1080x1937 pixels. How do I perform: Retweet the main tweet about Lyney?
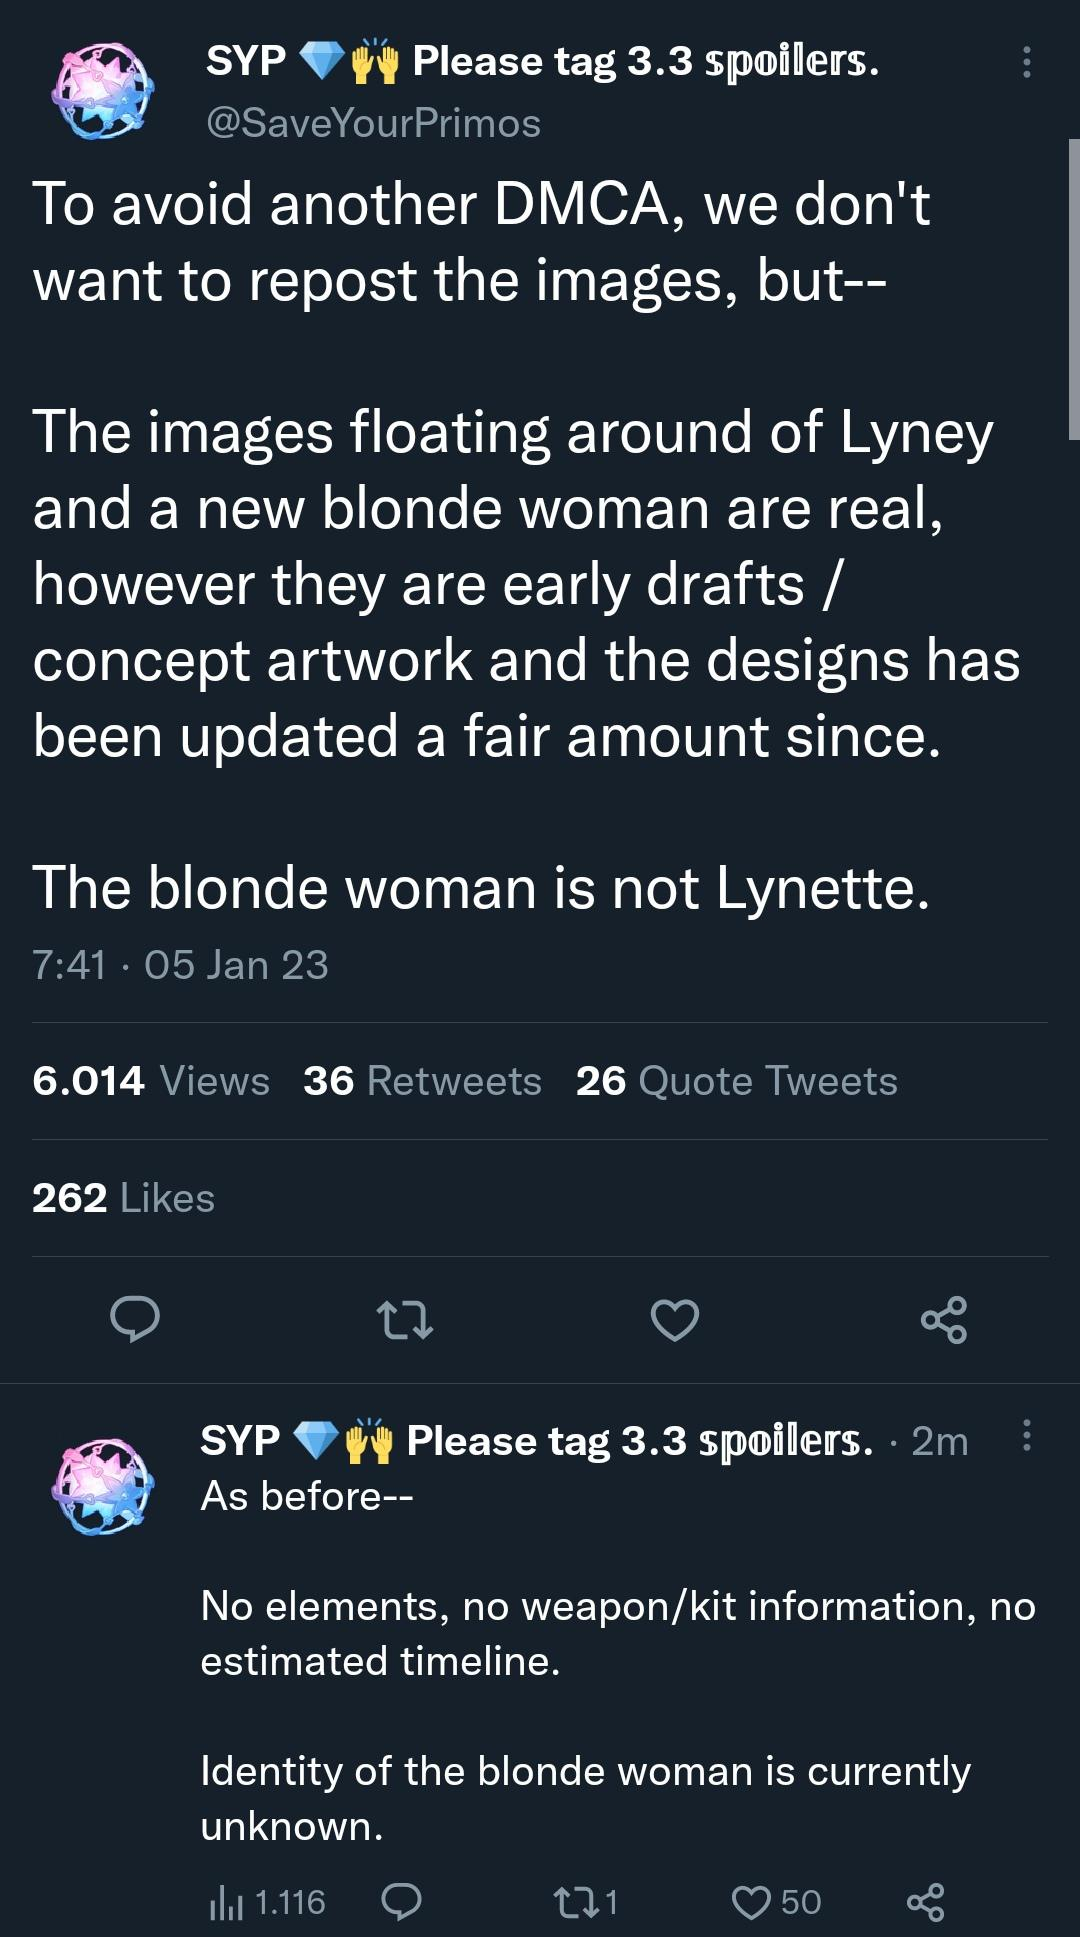pyautogui.click(x=405, y=1319)
